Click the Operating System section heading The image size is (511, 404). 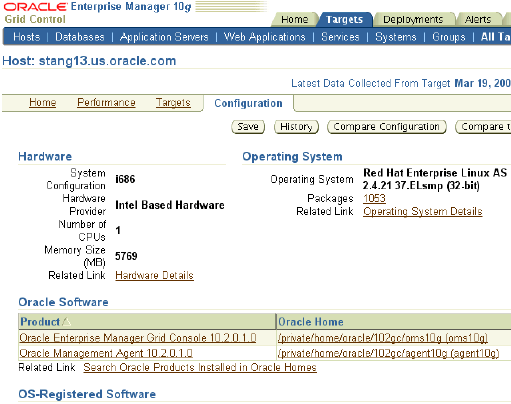click(x=292, y=156)
